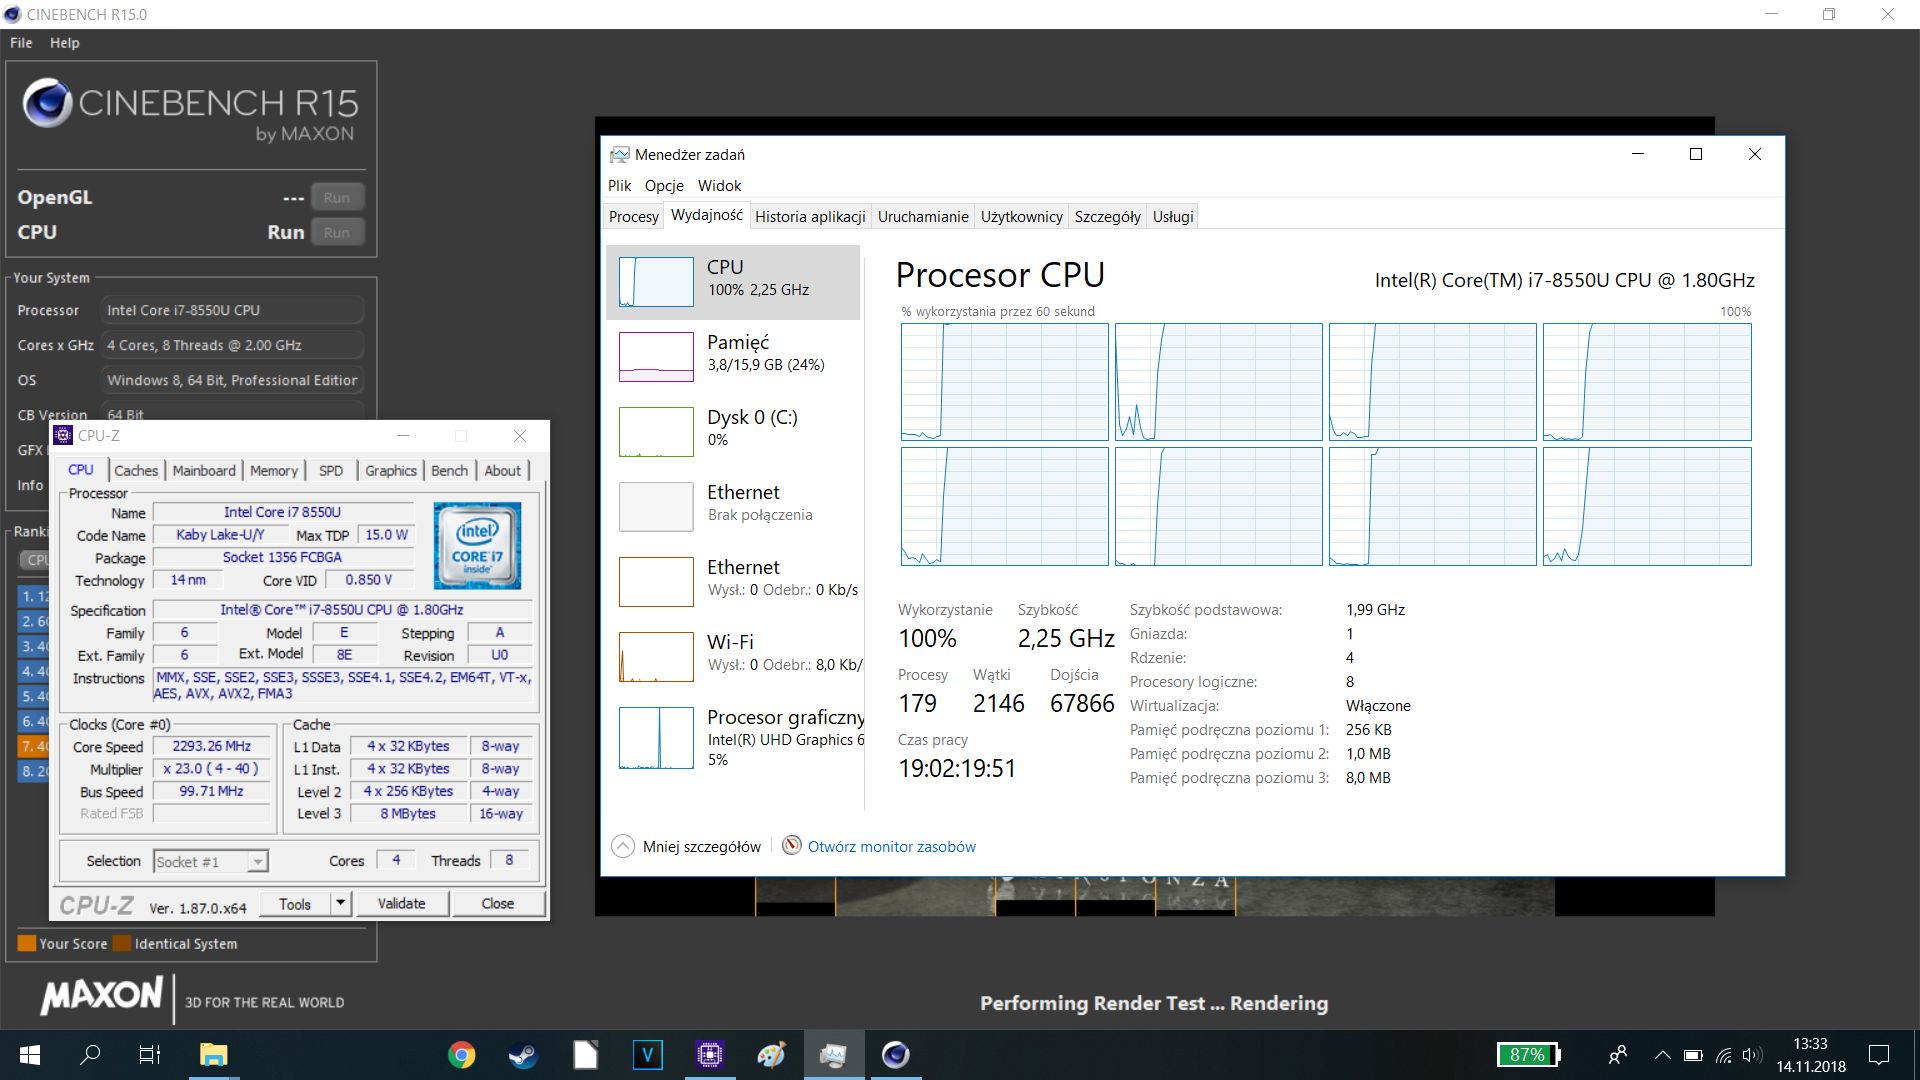Open the white document app on taskbar
The width and height of the screenshot is (1920, 1080).
point(585,1055)
